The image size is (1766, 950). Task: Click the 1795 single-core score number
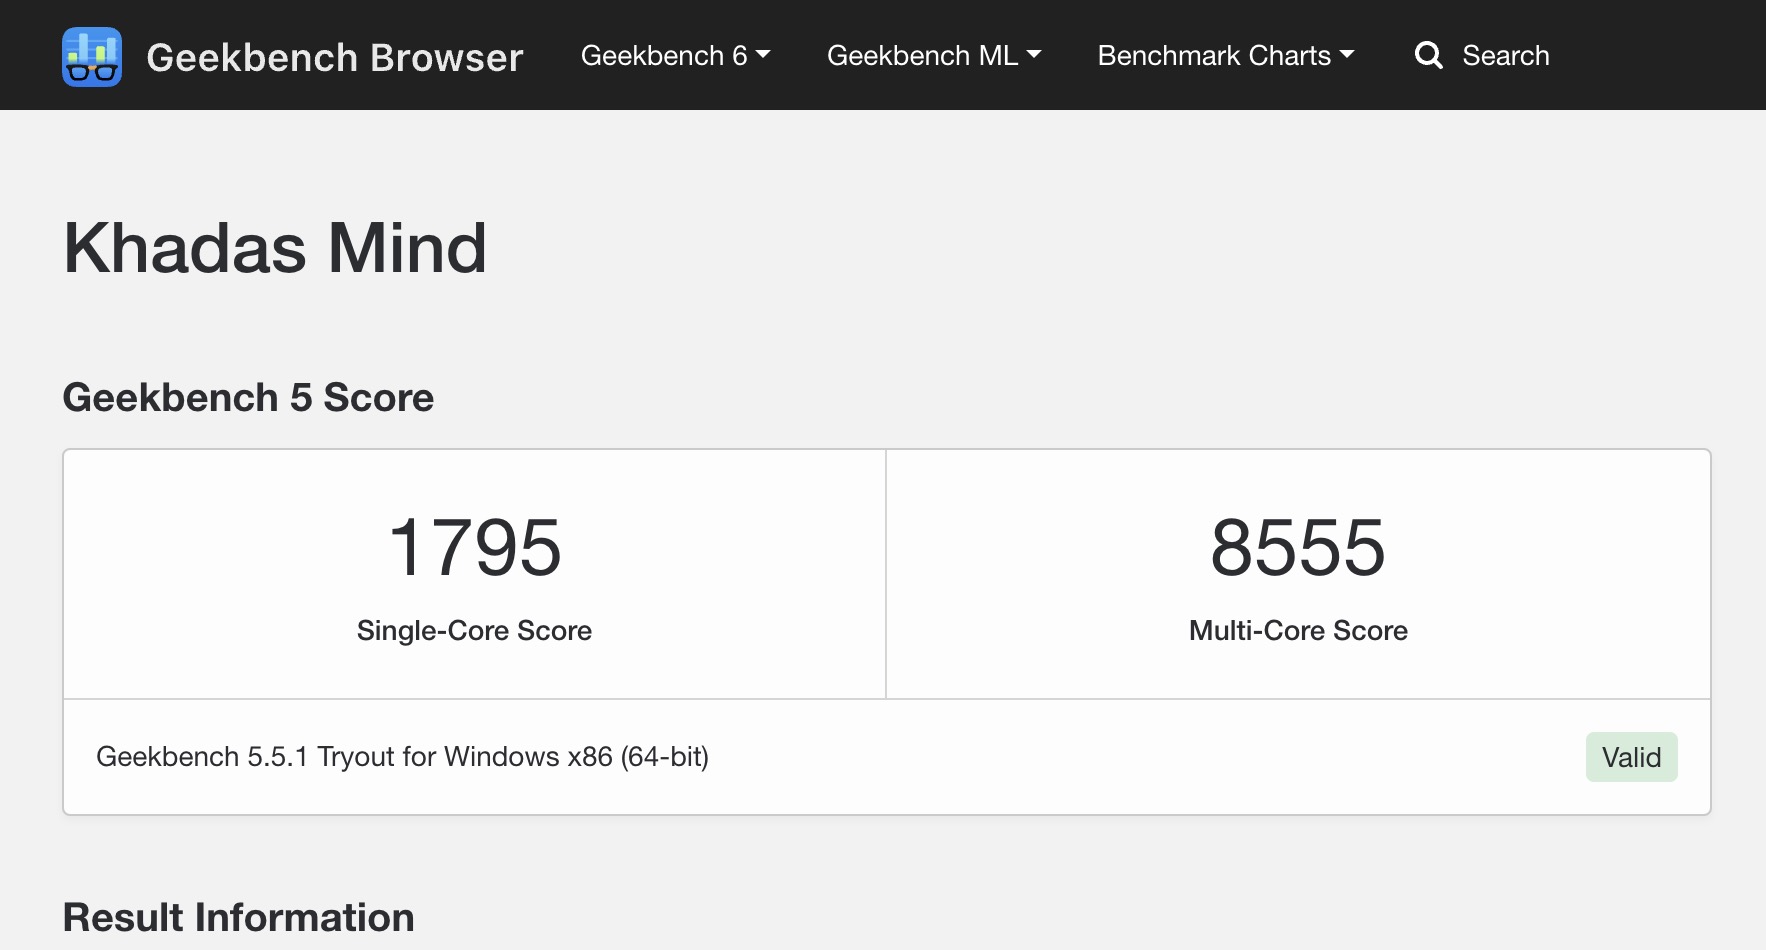click(x=474, y=548)
